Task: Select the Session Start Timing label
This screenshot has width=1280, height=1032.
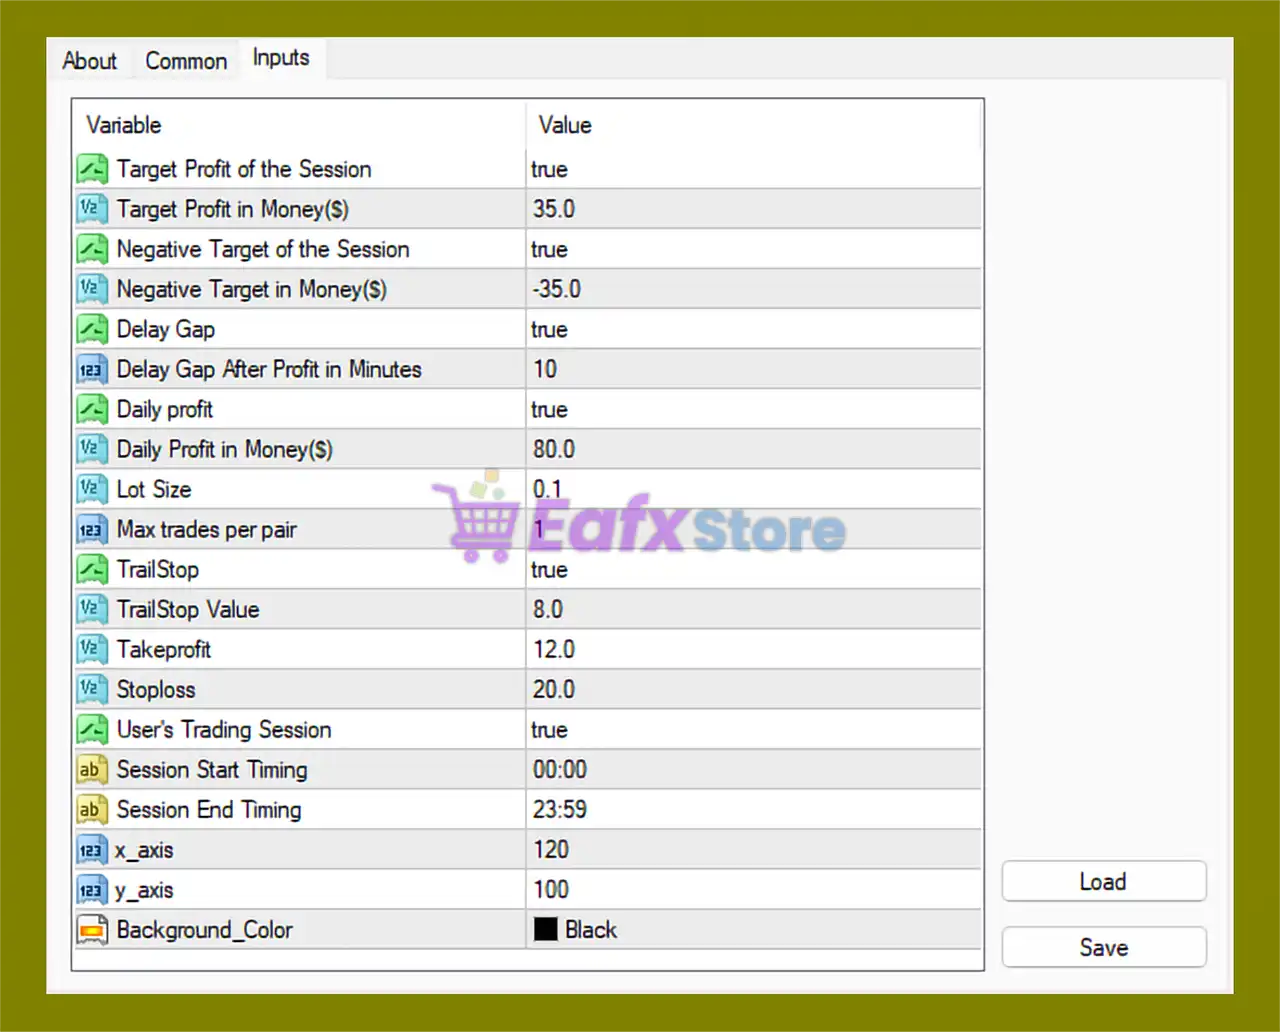Action: coord(212,769)
